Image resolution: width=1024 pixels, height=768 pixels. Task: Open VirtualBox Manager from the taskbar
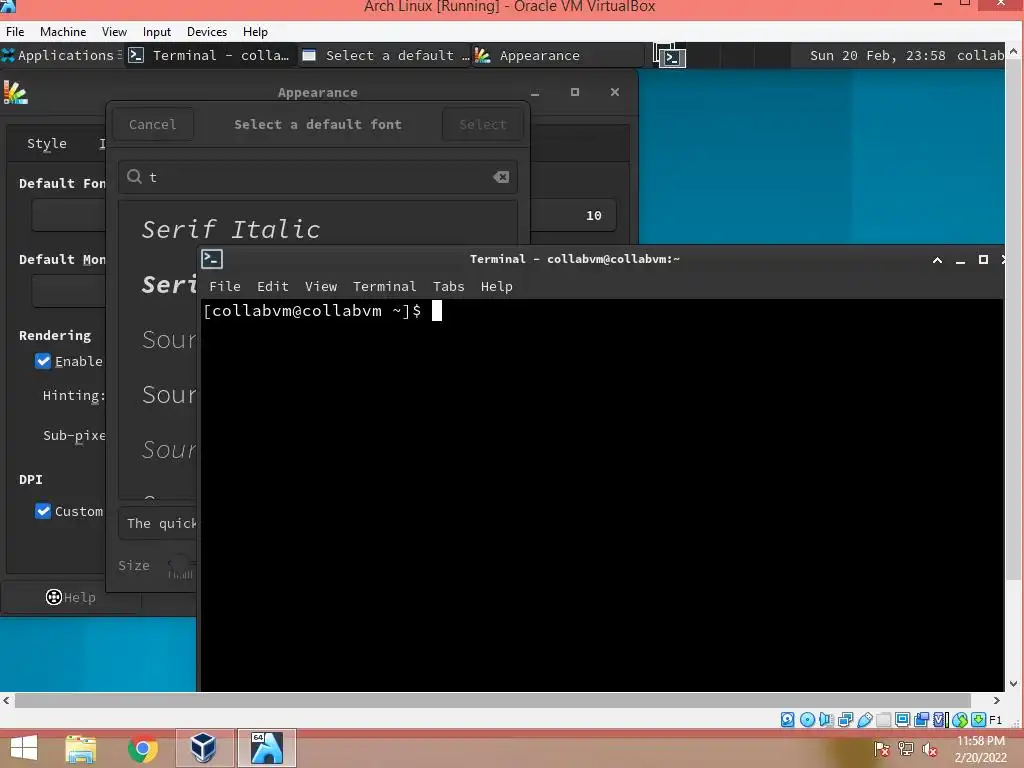coord(203,748)
